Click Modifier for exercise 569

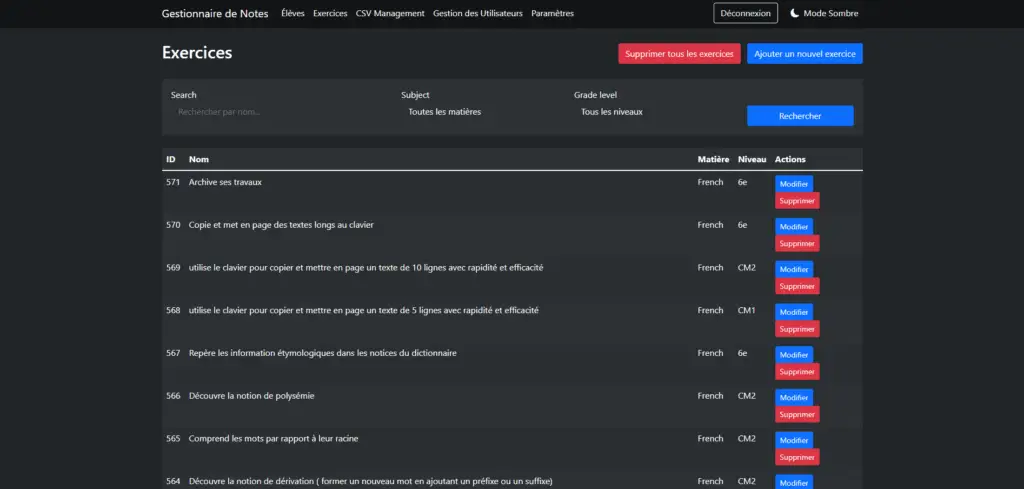tap(794, 269)
